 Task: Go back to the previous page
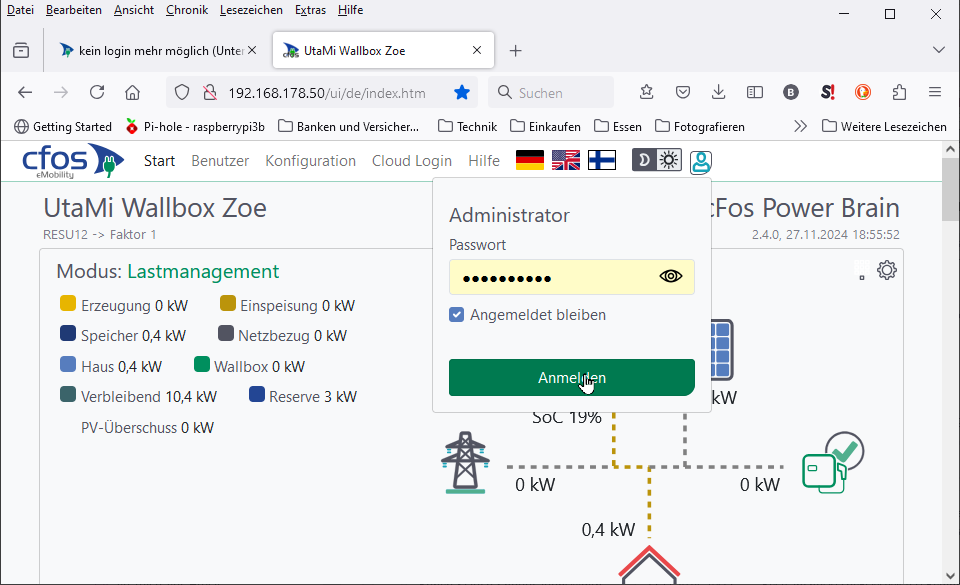[x=25, y=92]
